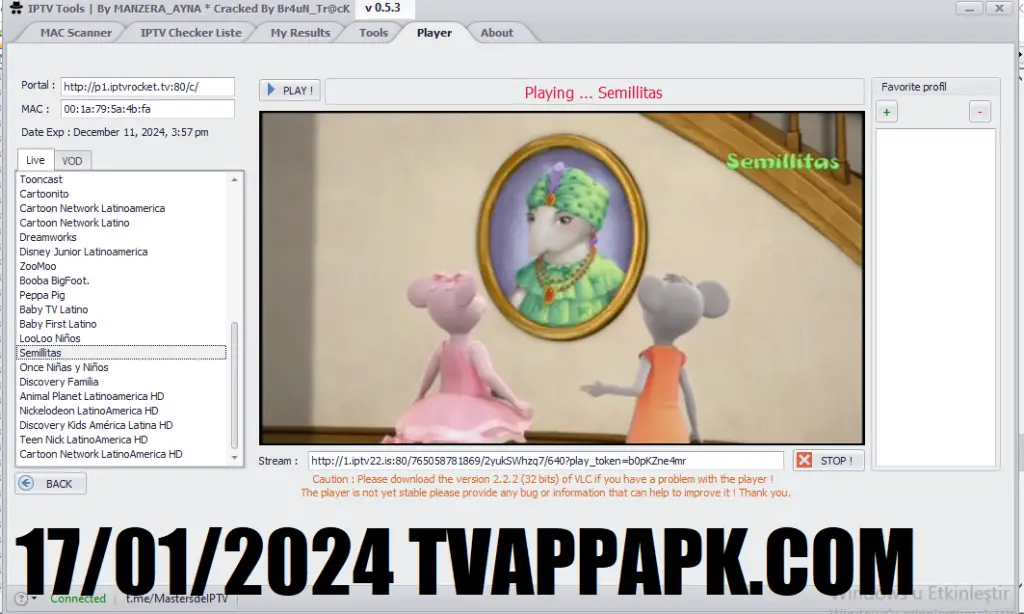1024x614 pixels.
Task: Close the IPTV Tools window
Action: pos(999,8)
